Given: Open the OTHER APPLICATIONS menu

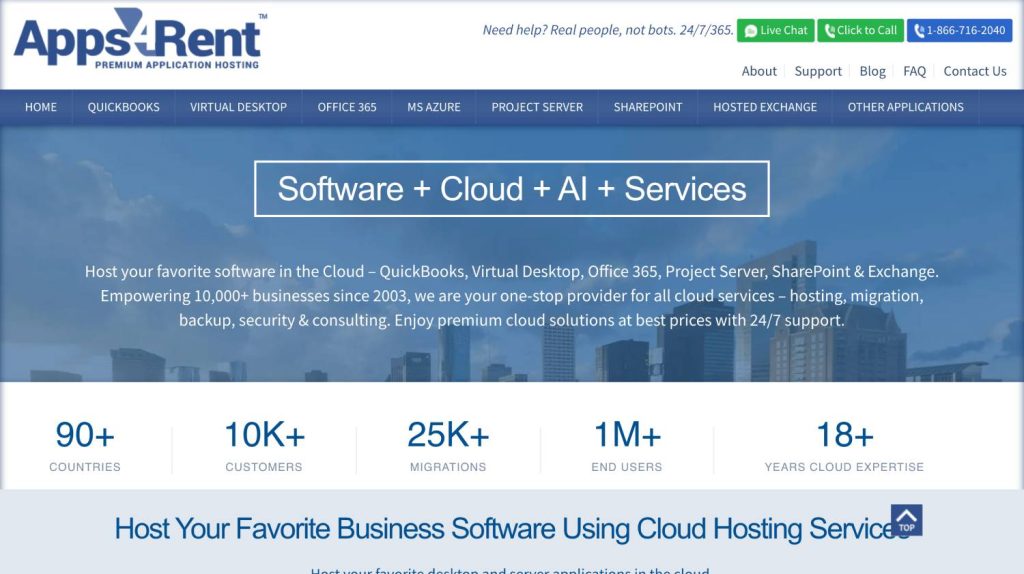Looking at the screenshot, I should [905, 107].
